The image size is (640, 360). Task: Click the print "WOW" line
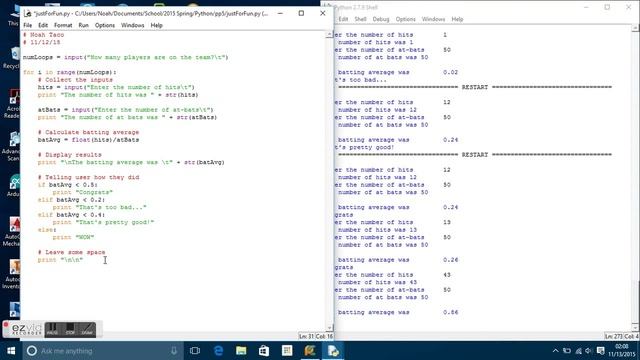[73, 237]
